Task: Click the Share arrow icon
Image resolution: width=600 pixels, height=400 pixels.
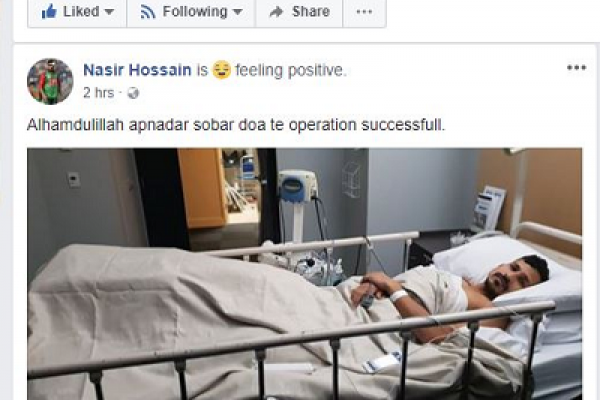Action: click(x=276, y=12)
